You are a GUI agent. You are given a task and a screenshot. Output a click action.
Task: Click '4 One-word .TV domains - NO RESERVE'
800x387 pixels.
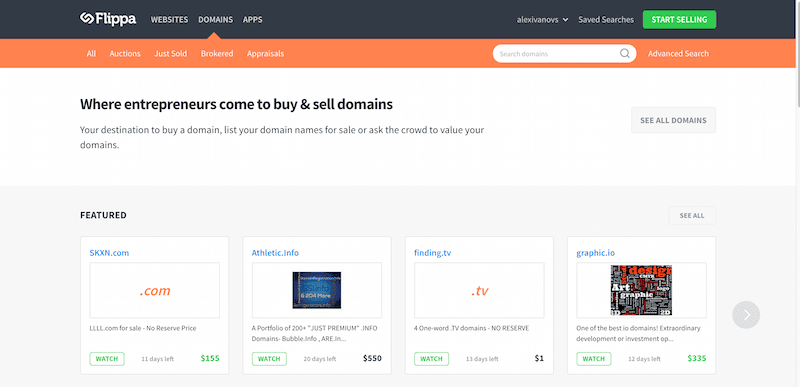click(471, 328)
